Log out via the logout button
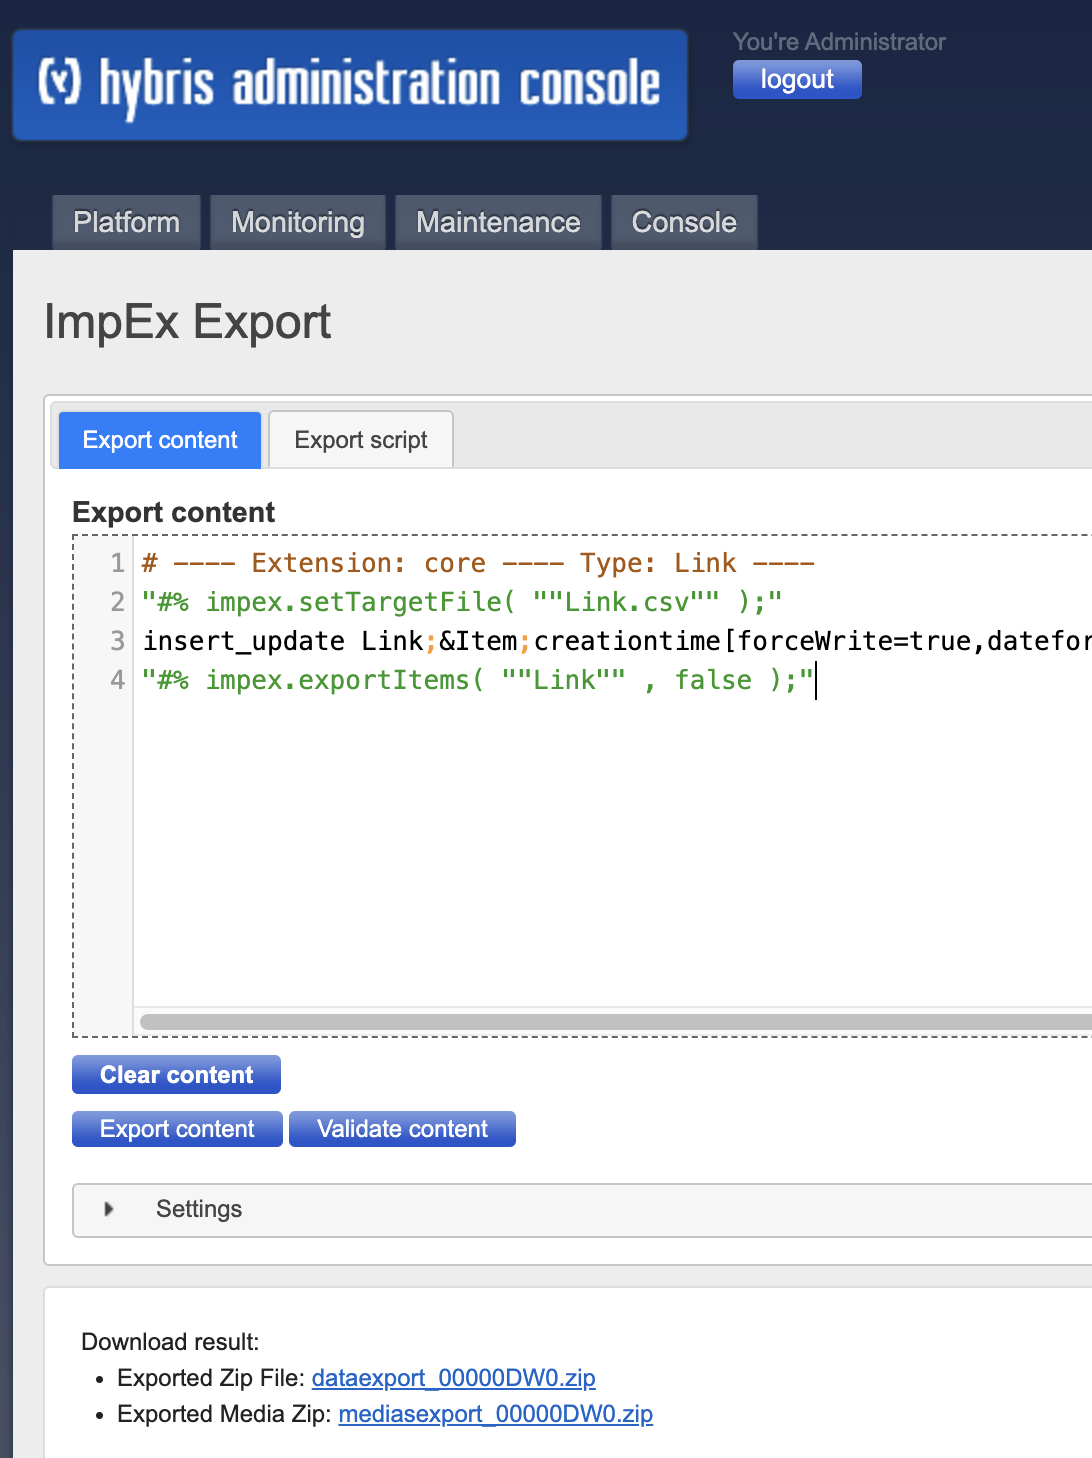 tap(797, 79)
